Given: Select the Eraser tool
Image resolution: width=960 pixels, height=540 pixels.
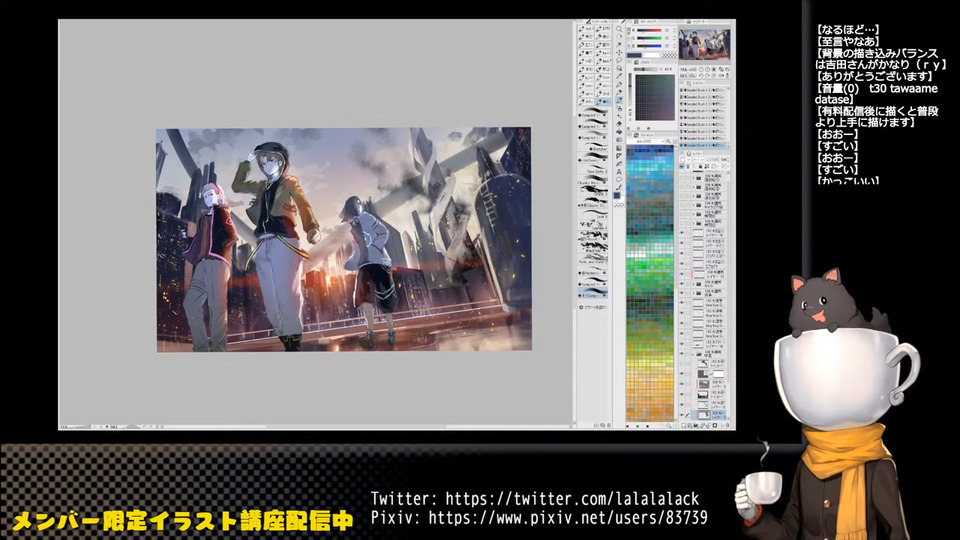Looking at the screenshot, I should click(x=619, y=124).
